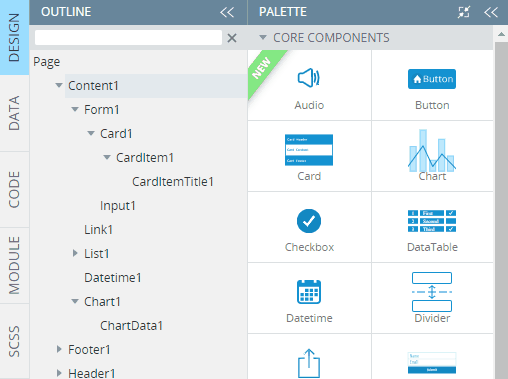This screenshot has height=379, width=508.
Task: Select Chart1 in the outline
Action: [x=102, y=302]
